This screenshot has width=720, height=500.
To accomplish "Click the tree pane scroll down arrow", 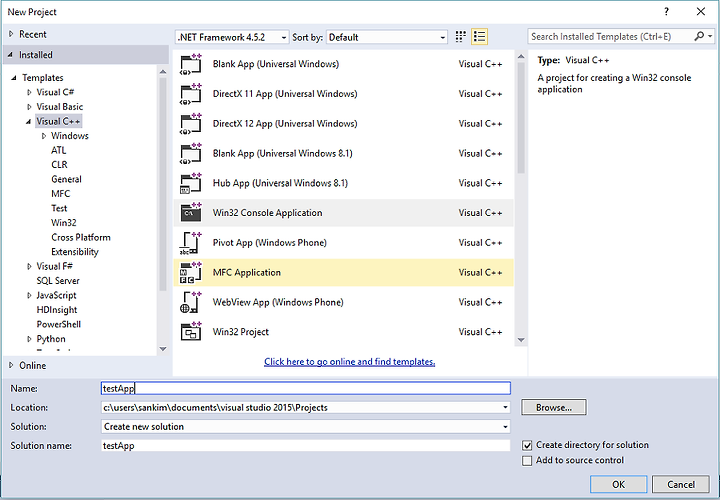I will [163, 349].
